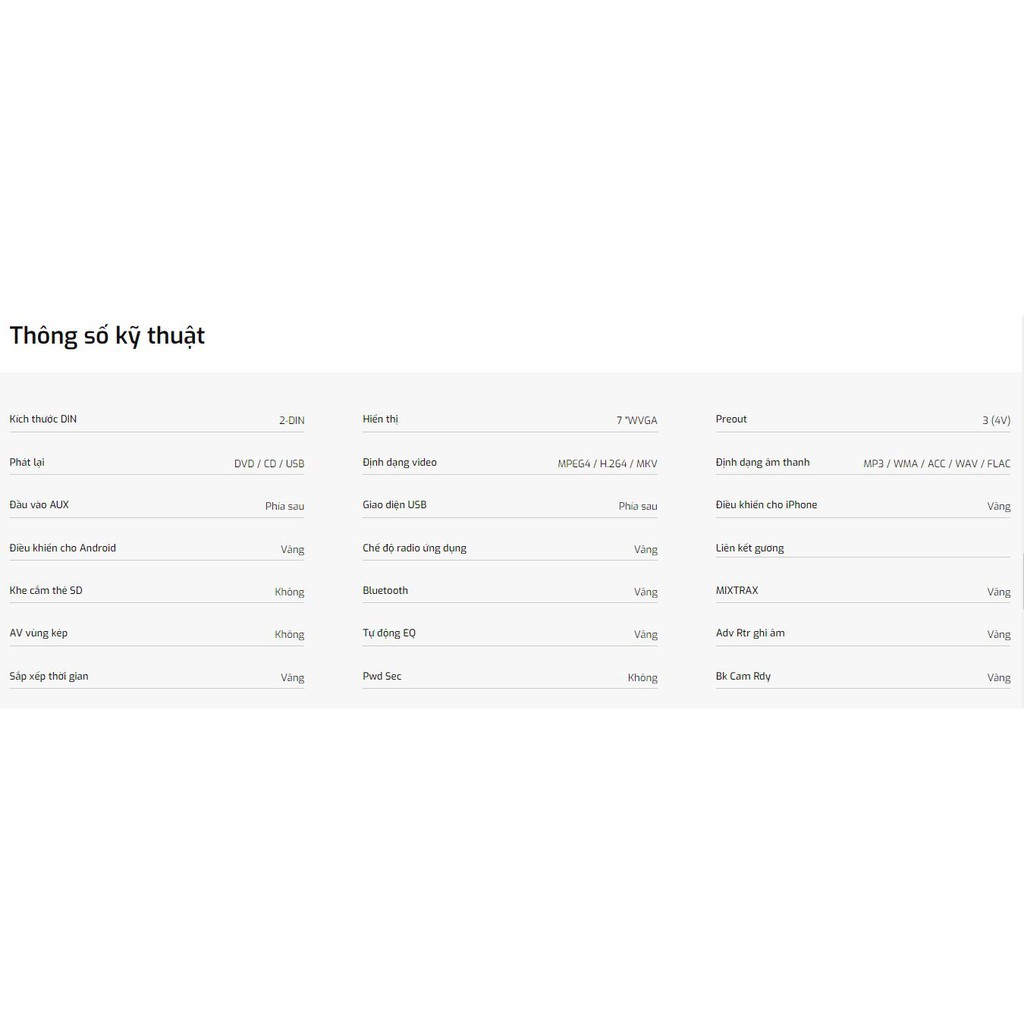Viewport: 1024px width, 1024px height.
Task: Click the "Đầu vào AUX" label
Action: pos(39,505)
